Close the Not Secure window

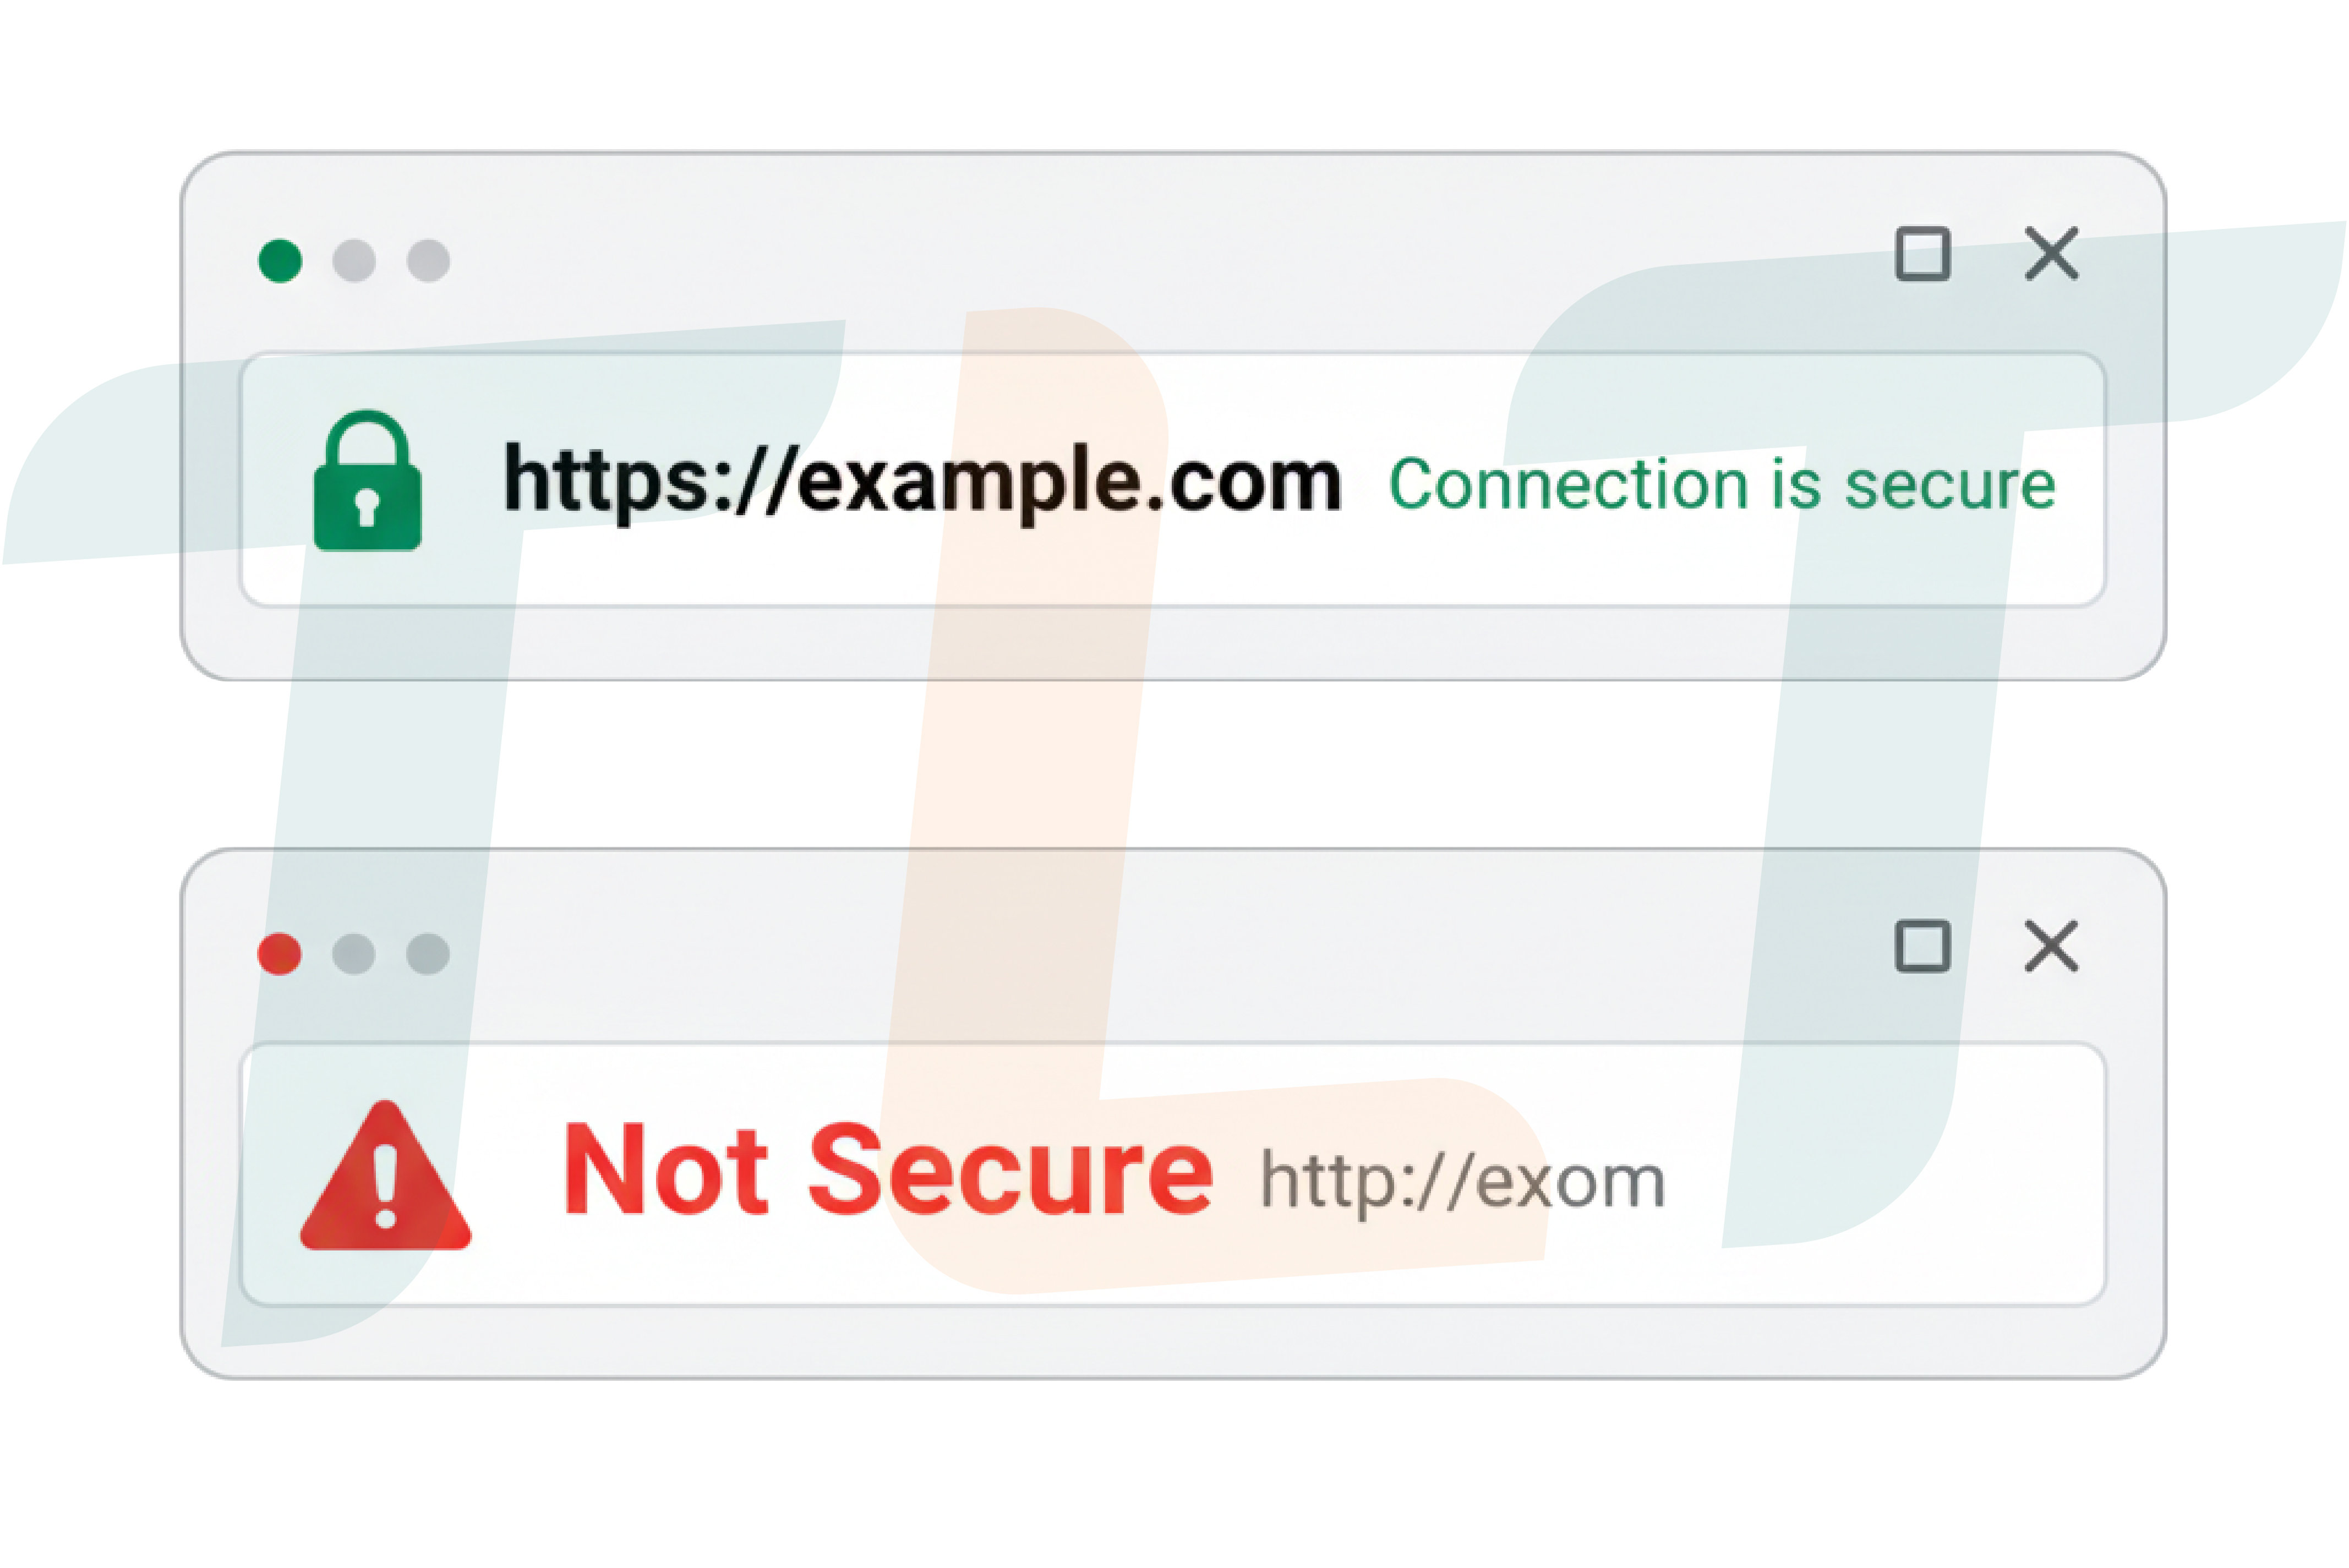pos(2051,946)
